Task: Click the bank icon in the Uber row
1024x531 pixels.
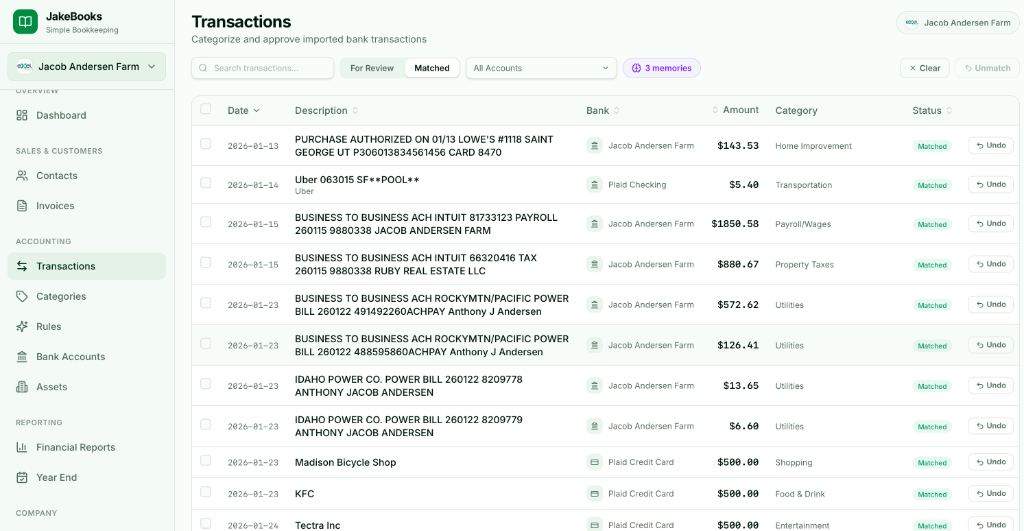Action: click(x=594, y=185)
